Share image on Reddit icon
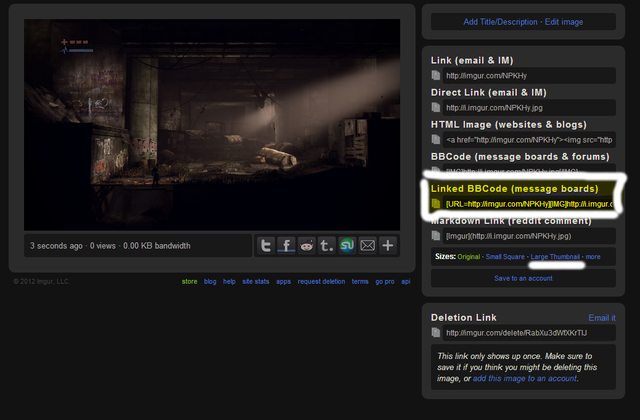The image size is (640, 420). click(307, 246)
